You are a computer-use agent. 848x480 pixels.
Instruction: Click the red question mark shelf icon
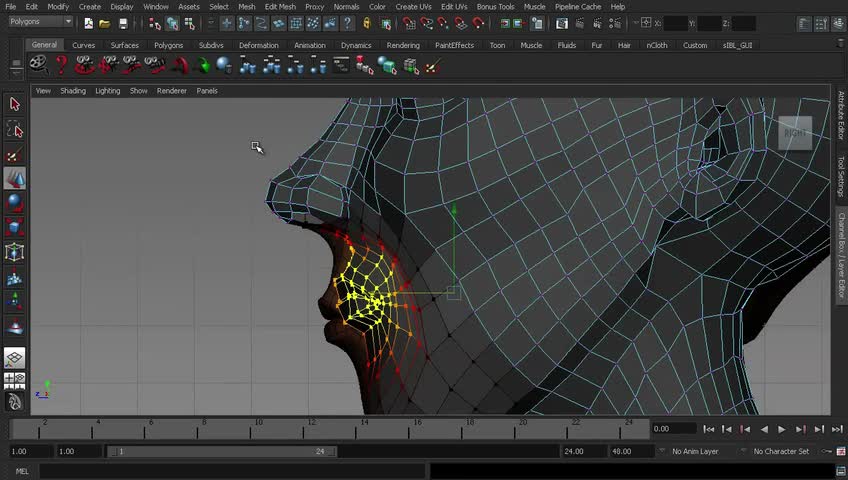(x=61, y=65)
